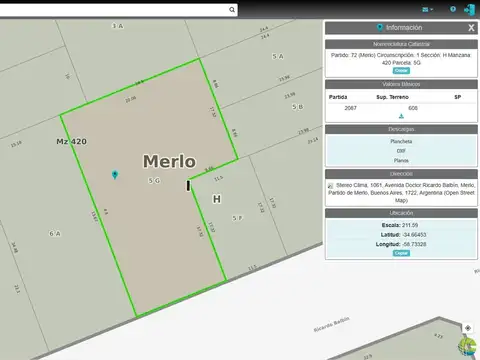Viewport: 480px width, 360px height.
Task: Download the Plancheta file
Action: [401, 141]
